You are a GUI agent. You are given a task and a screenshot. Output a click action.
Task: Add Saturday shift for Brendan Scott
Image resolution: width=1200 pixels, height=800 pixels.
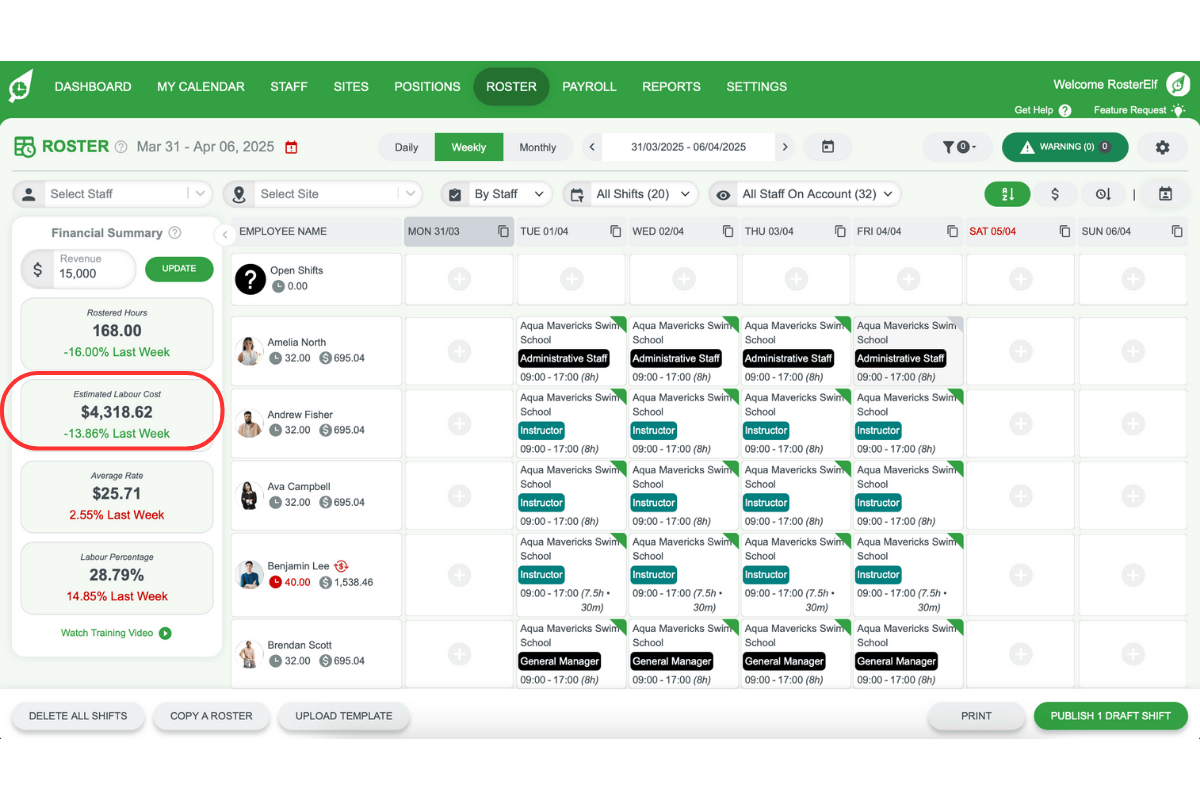click(x=1021, y=654)
